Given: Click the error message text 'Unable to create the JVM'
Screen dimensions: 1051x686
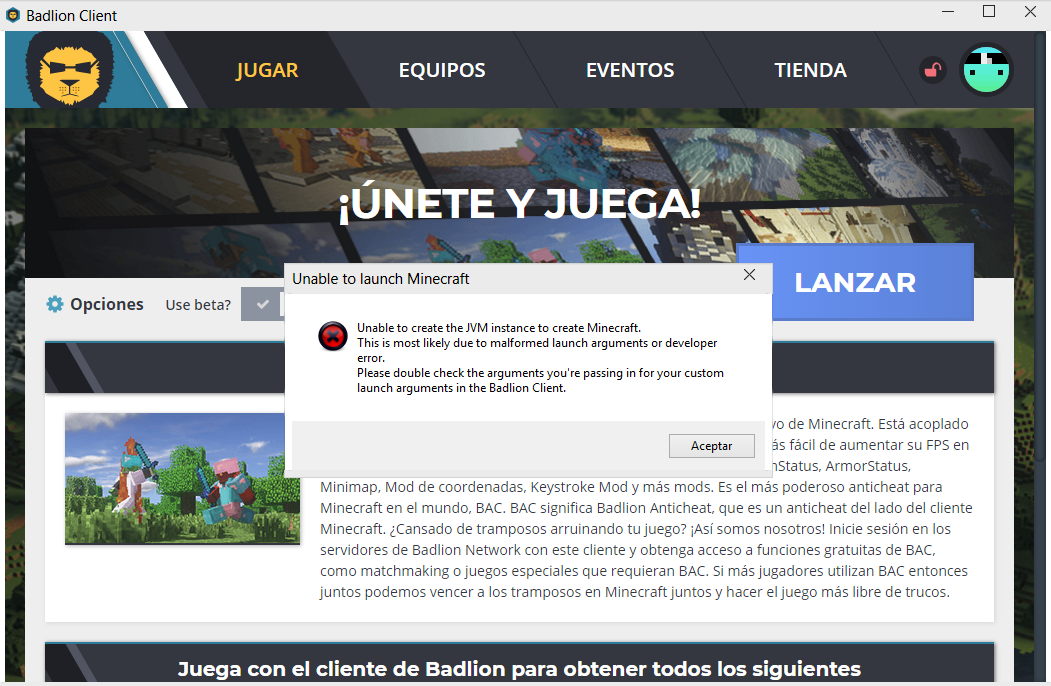Looking at the screenshot, I should [499, 328].
